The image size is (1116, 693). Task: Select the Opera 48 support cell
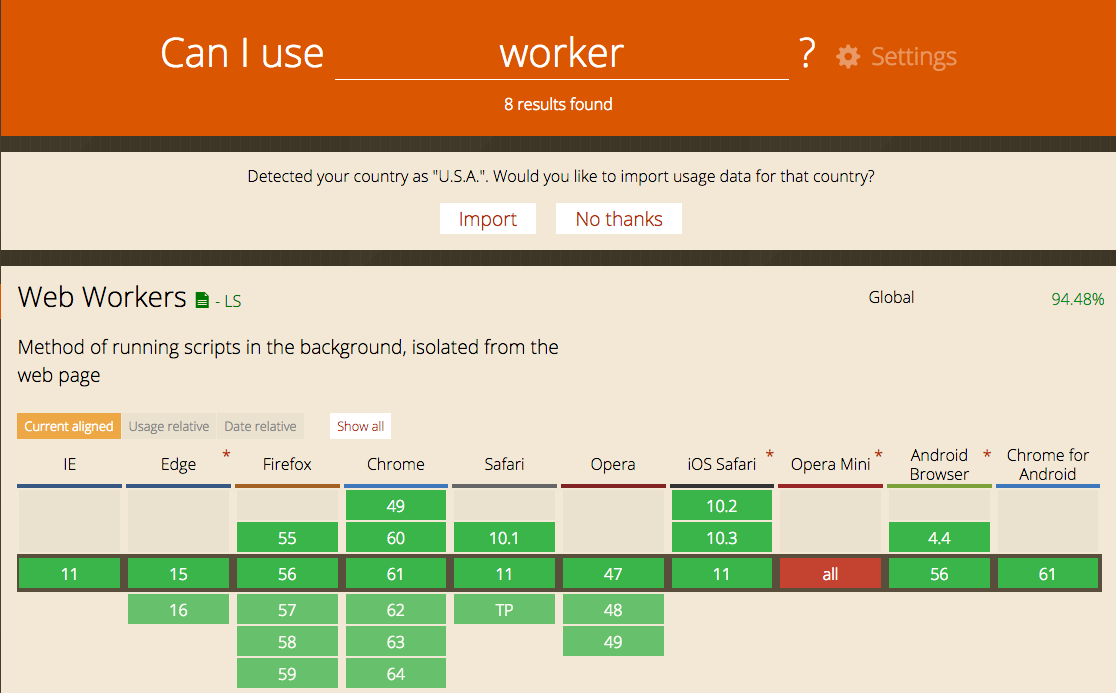[x=613, y=610]
